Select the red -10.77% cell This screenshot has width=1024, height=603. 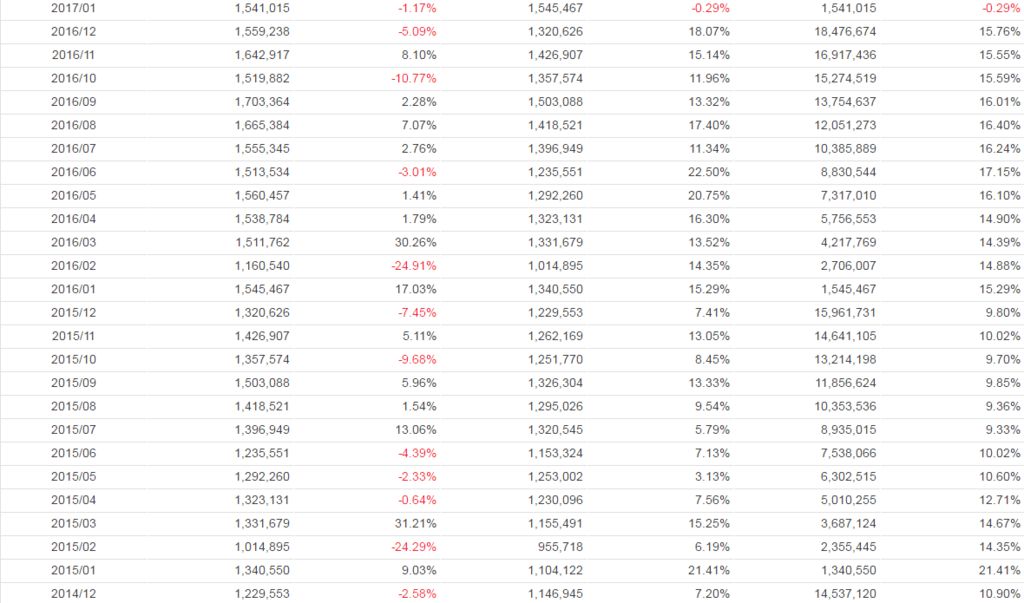pyautogui.click(x=412, y=78)
